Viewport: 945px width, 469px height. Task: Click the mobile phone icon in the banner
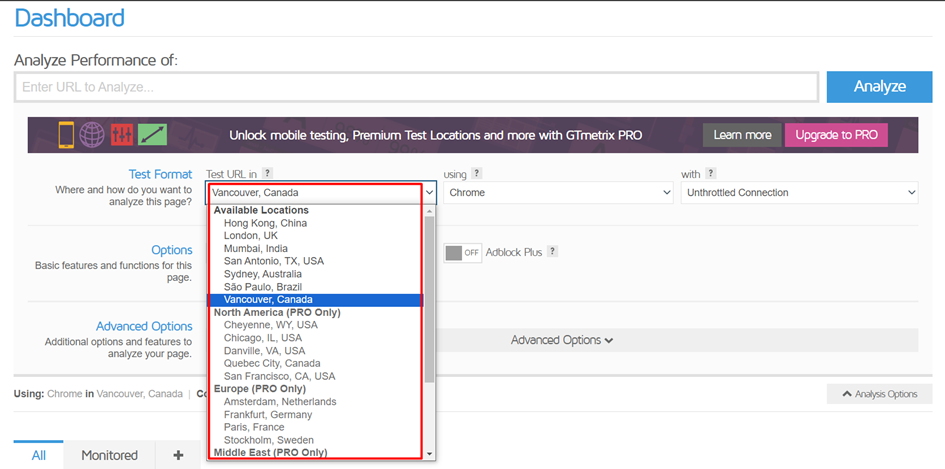tap(67, 135)
